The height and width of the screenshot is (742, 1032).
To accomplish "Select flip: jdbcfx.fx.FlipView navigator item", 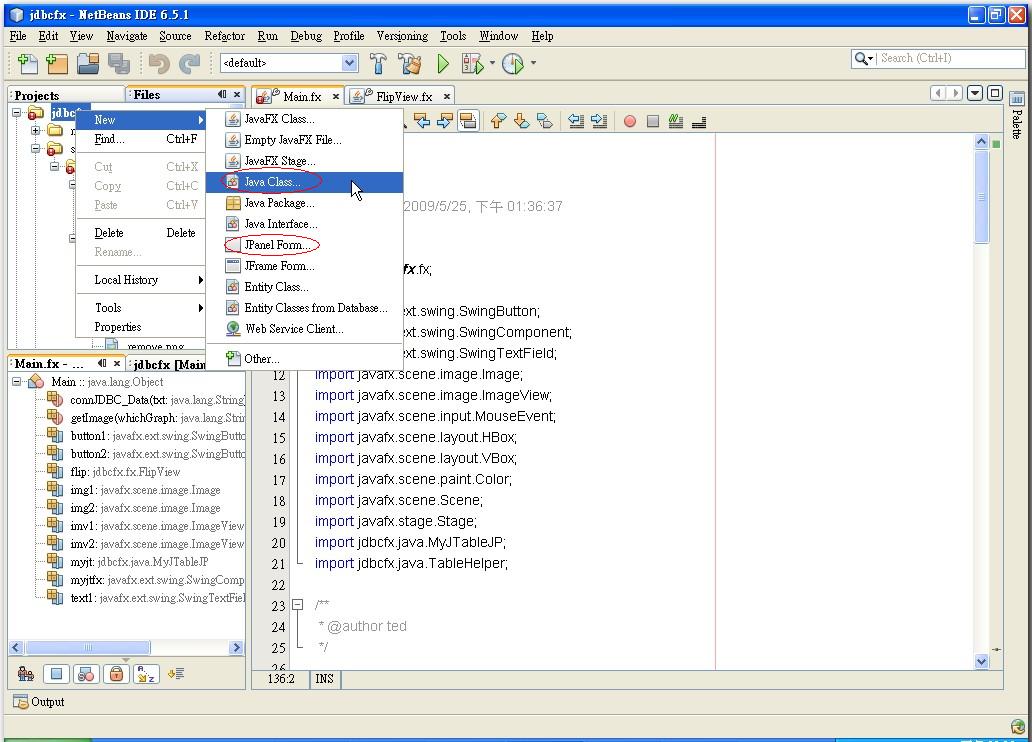I will [x=114, y=471].
